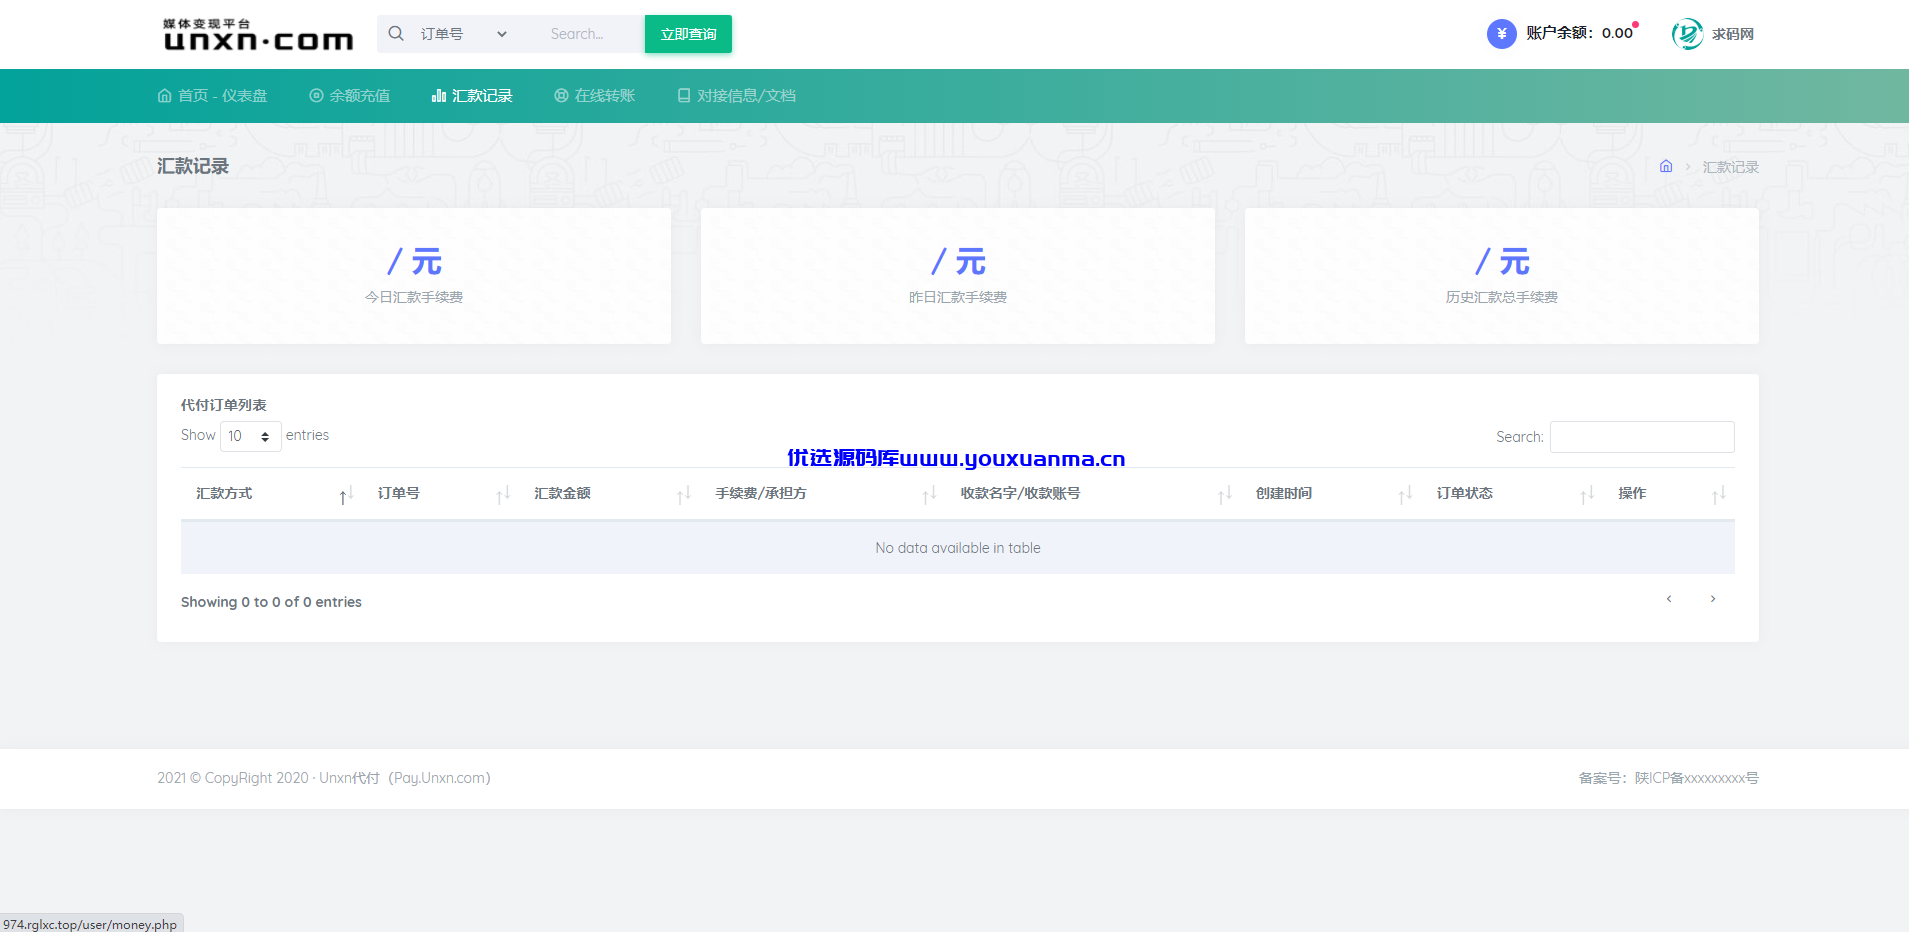Click the 陕ICP备 record number text
This screenshot has width=1909, height=932.
[x=1668, y=778]
